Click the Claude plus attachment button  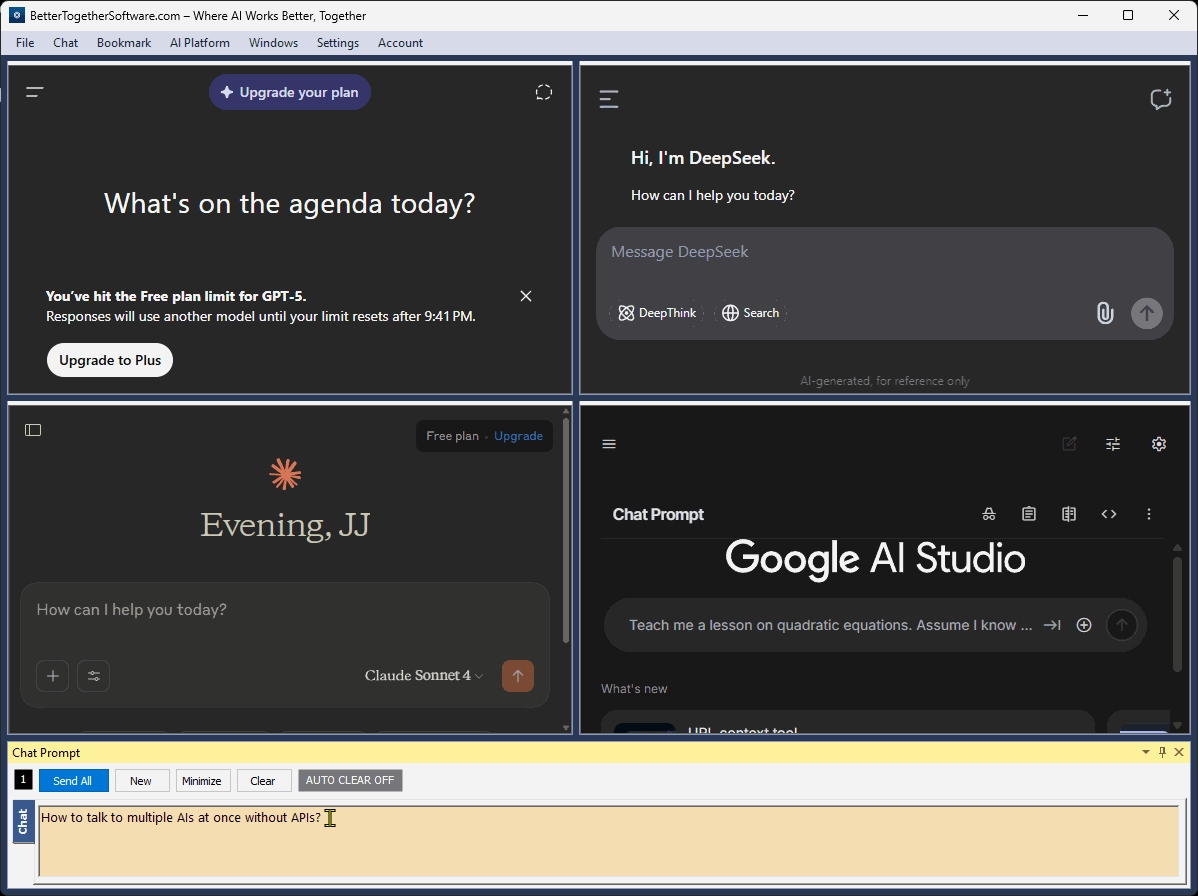53,676
